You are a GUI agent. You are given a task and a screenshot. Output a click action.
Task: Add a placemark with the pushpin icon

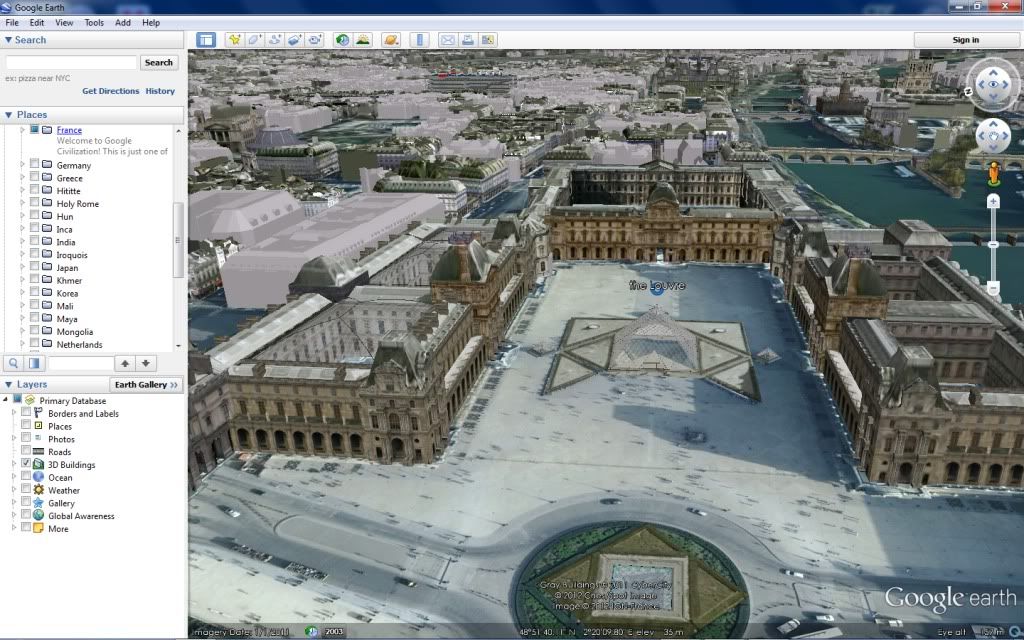(x=234, y=40)
